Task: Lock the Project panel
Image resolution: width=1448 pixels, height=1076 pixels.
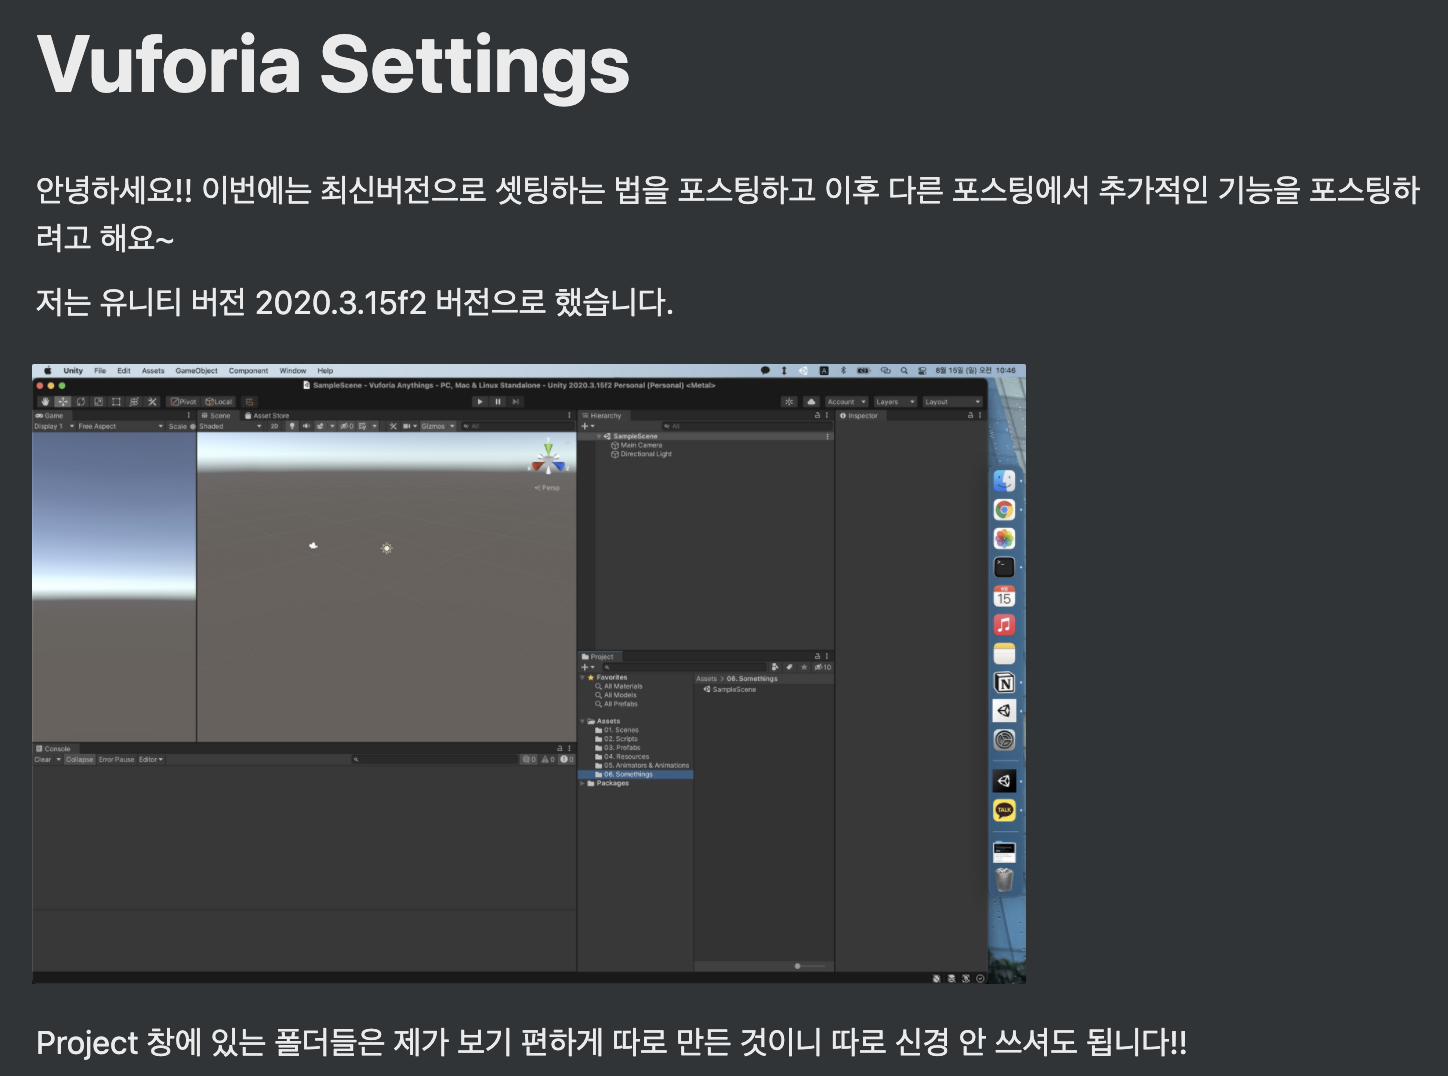Action: pos(817,657)
